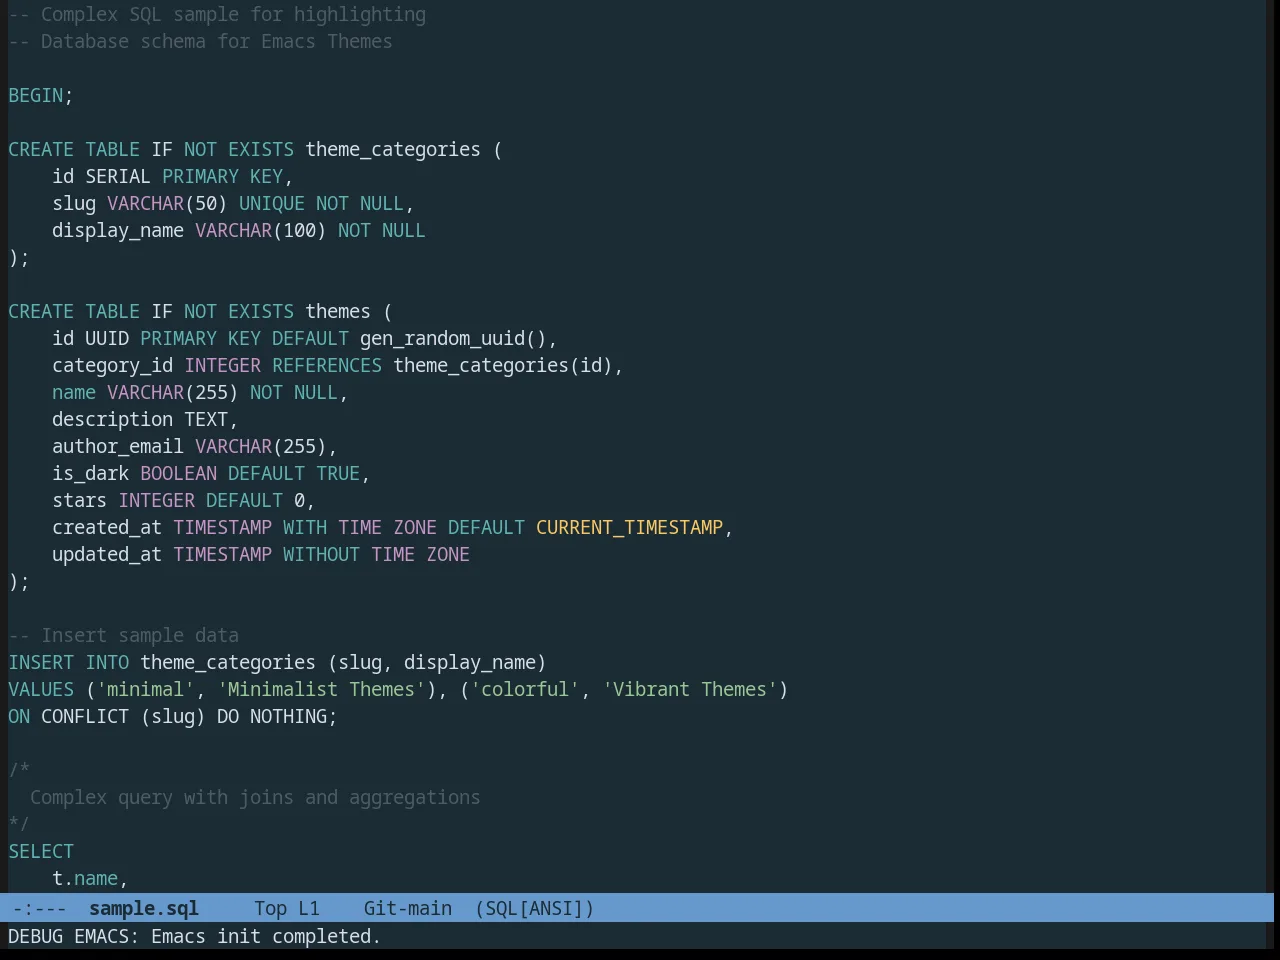The width and height of the screenshot is (1280, 960).
Task: Click the sample.sql buffer name in mode line
Action: (144, 908)
